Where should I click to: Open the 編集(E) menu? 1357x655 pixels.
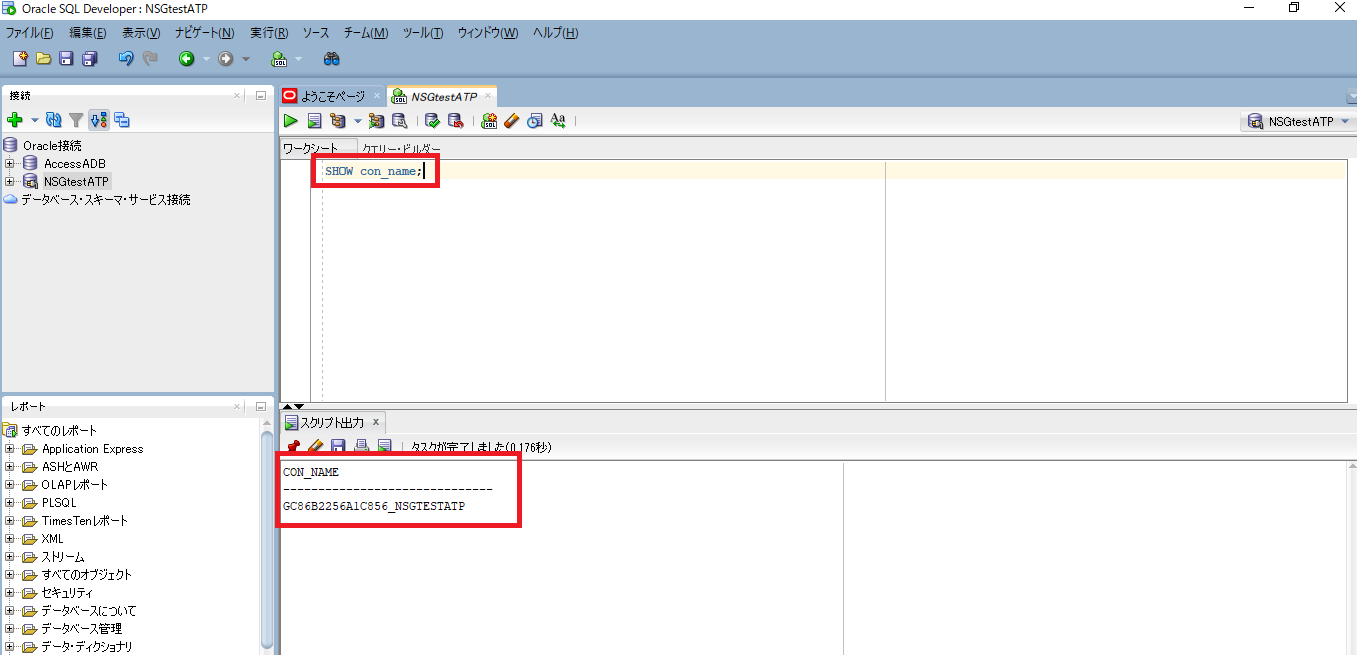(x=88, y=33)
